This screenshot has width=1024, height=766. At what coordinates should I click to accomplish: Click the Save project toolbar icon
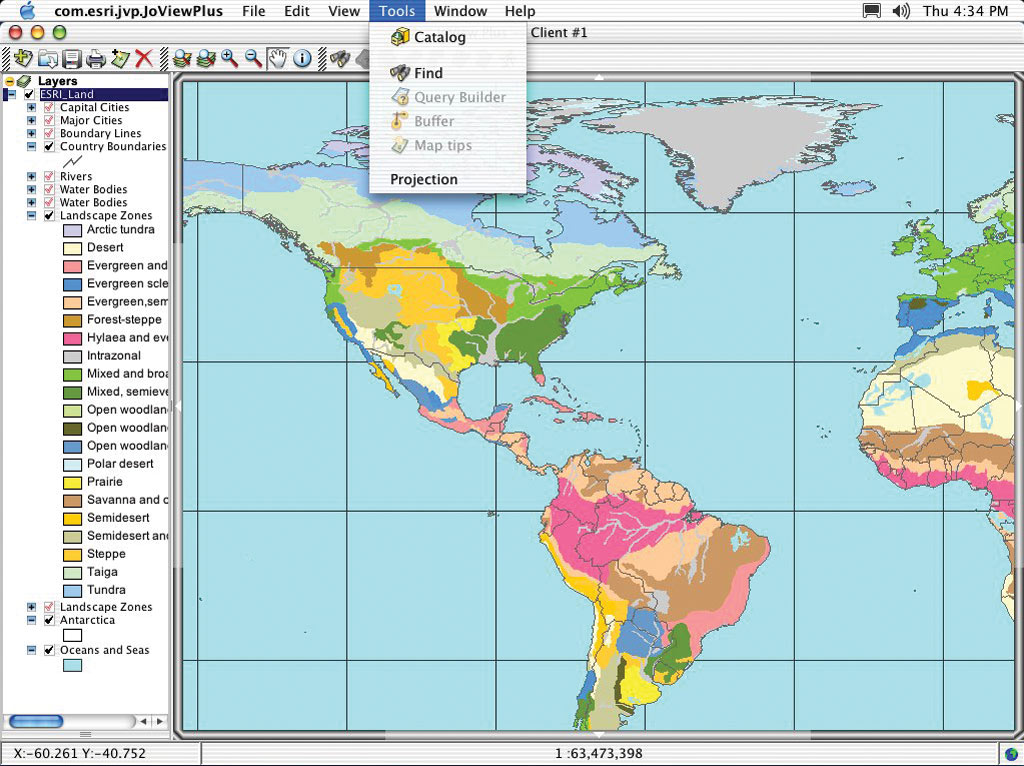[71, 59]
